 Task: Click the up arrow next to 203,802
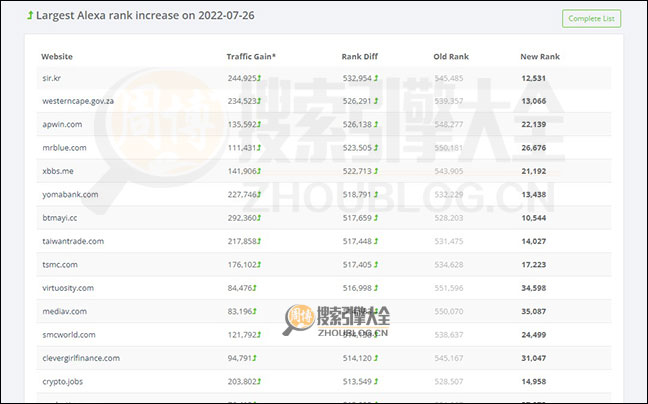click(259, 381)
